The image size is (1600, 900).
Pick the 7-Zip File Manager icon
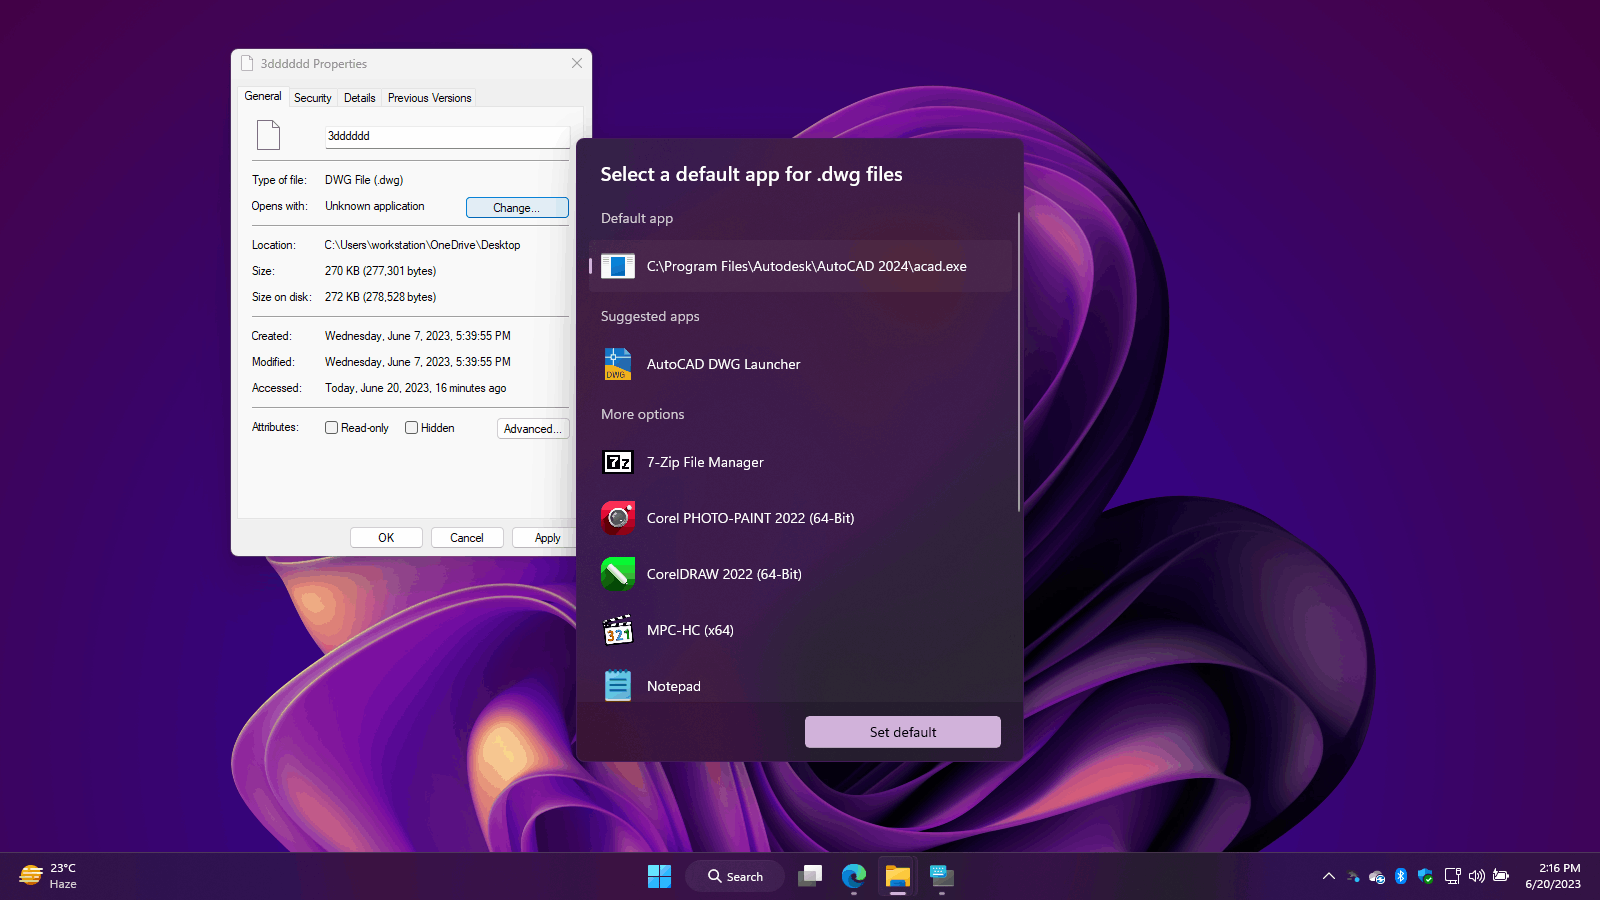[x=618, y=462]
